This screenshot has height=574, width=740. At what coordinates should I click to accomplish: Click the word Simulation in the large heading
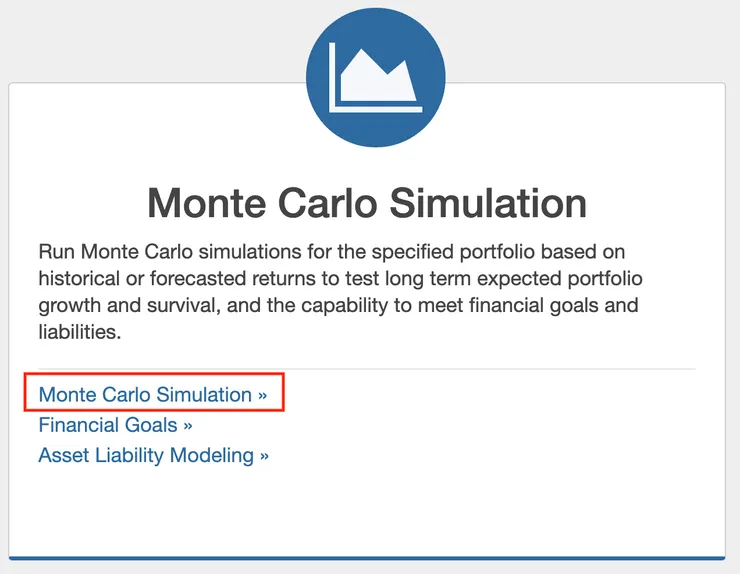click(488, 203)
